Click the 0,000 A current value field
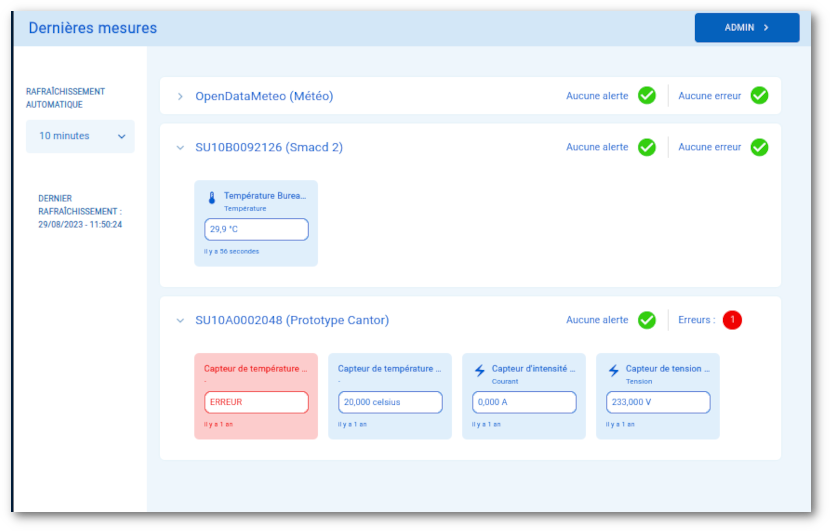Image resolution: width=830 pixels, height=531 pixels. click(524, 402)
